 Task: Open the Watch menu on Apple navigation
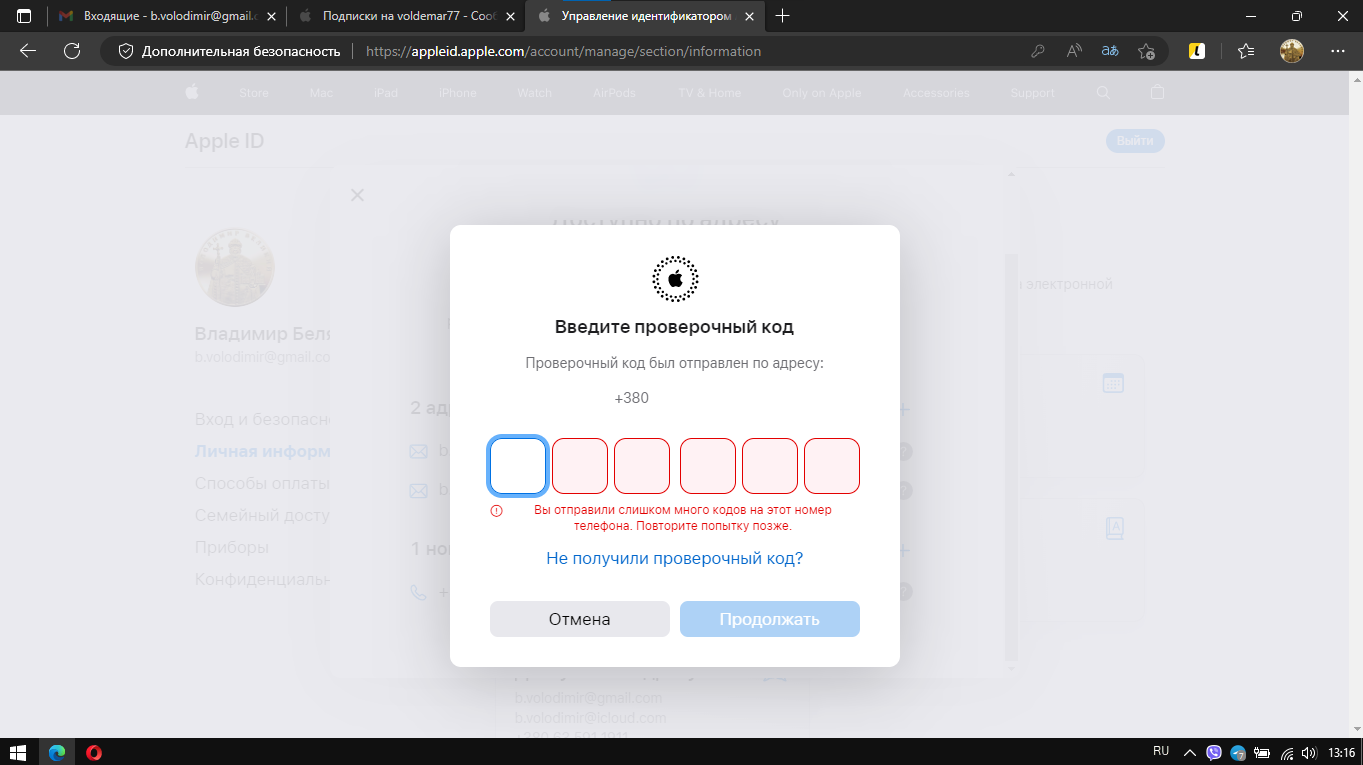click(x=535, y=93)
